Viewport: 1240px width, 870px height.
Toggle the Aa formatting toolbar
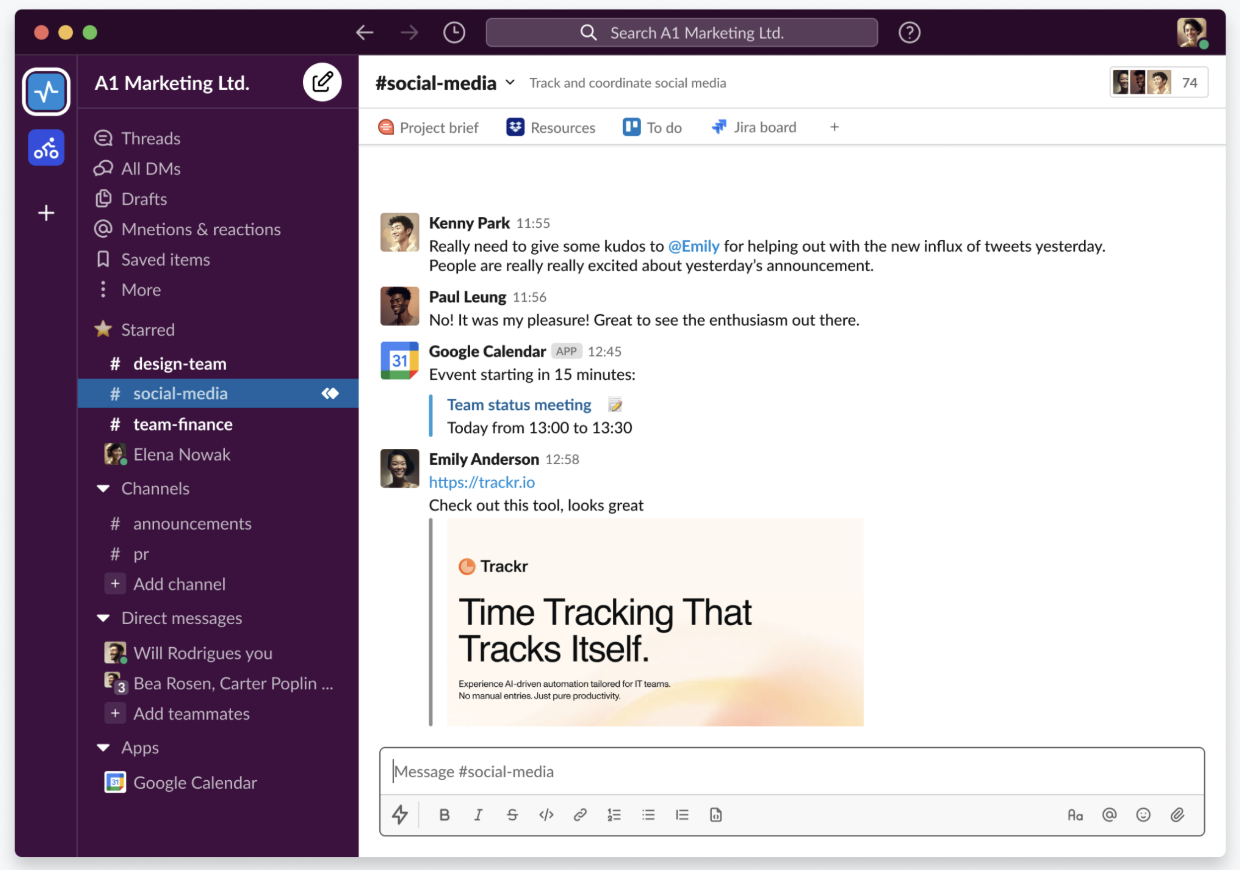(x=1075, y=815)
